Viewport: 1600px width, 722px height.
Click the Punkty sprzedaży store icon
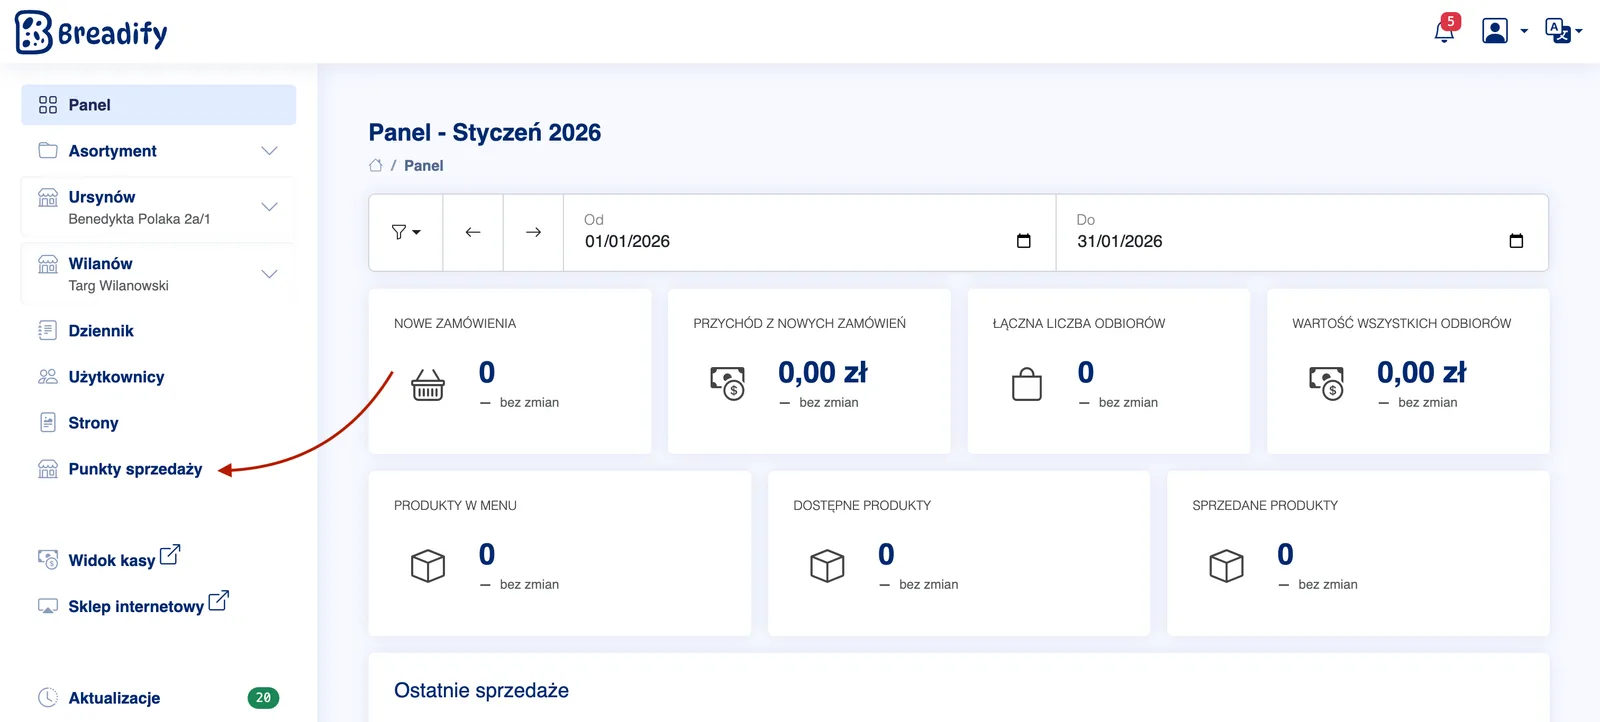(x=48, y=469)
